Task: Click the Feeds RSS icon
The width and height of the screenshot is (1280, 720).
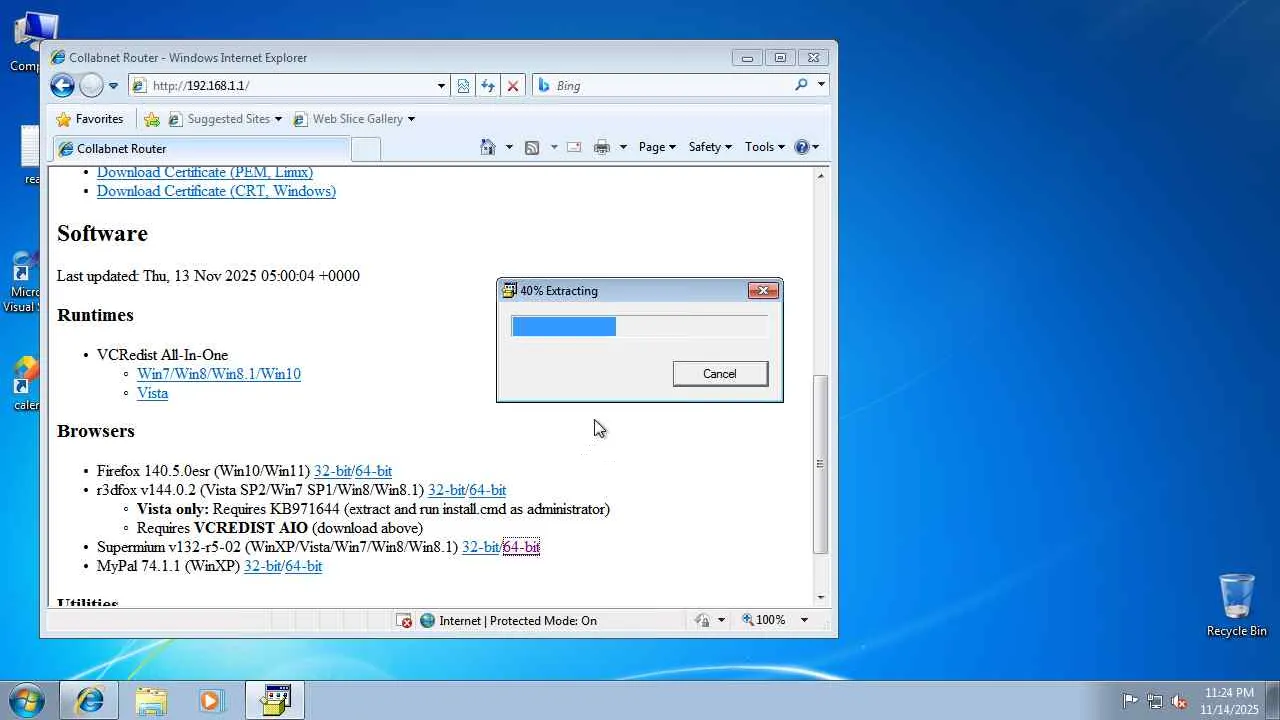Action: point(532,147)
